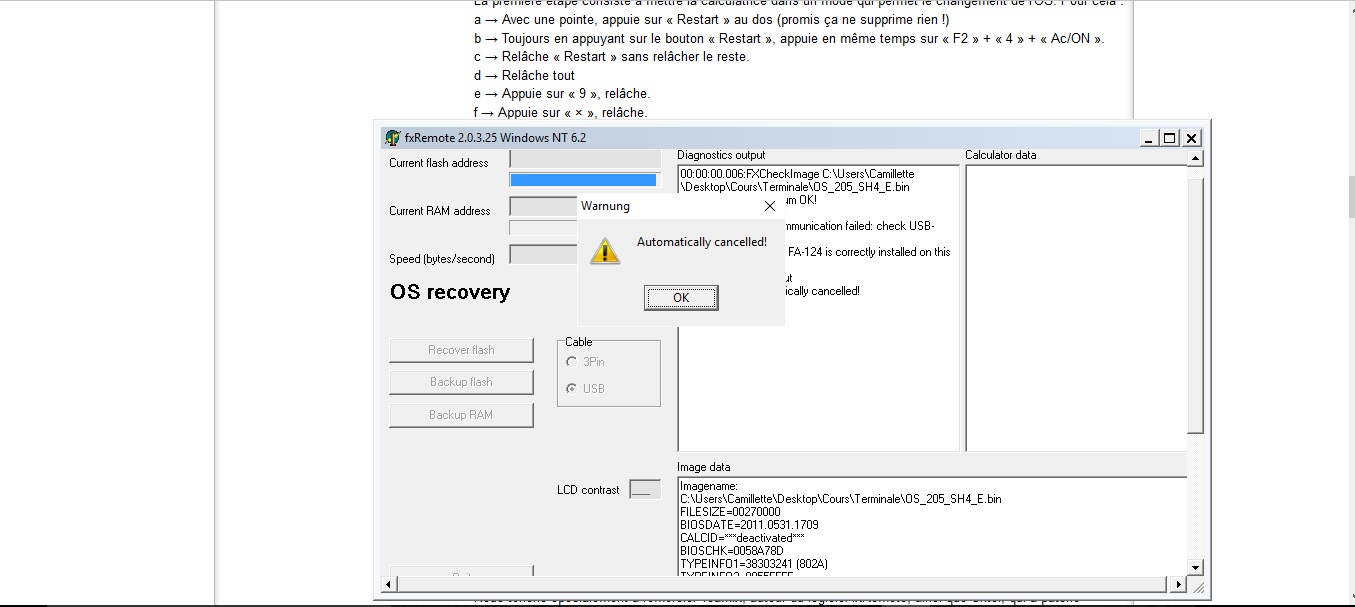Click inside the Calculator data box
1355x607 pixels.
click(x=1075, y=308)
